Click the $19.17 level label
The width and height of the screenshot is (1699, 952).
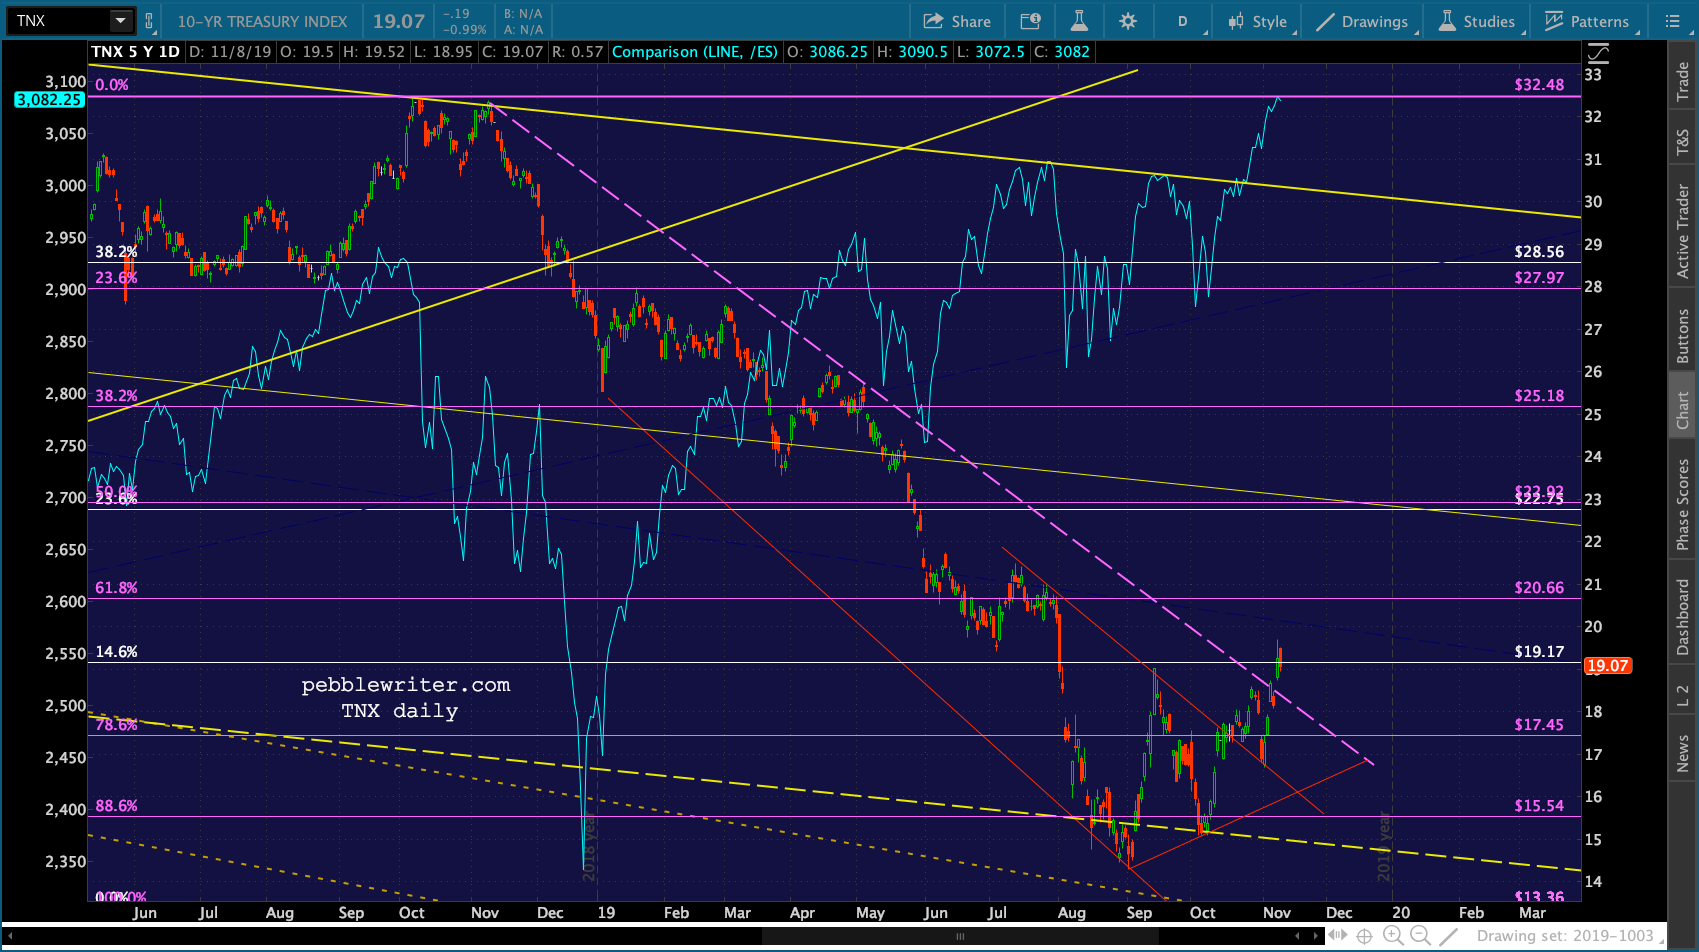click(x=1539, y=651)
